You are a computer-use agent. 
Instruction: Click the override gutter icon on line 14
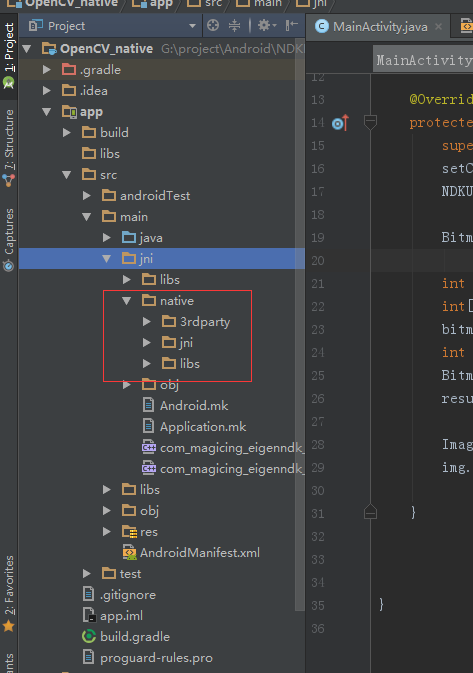pyautogui.click(x=340, y=123)
